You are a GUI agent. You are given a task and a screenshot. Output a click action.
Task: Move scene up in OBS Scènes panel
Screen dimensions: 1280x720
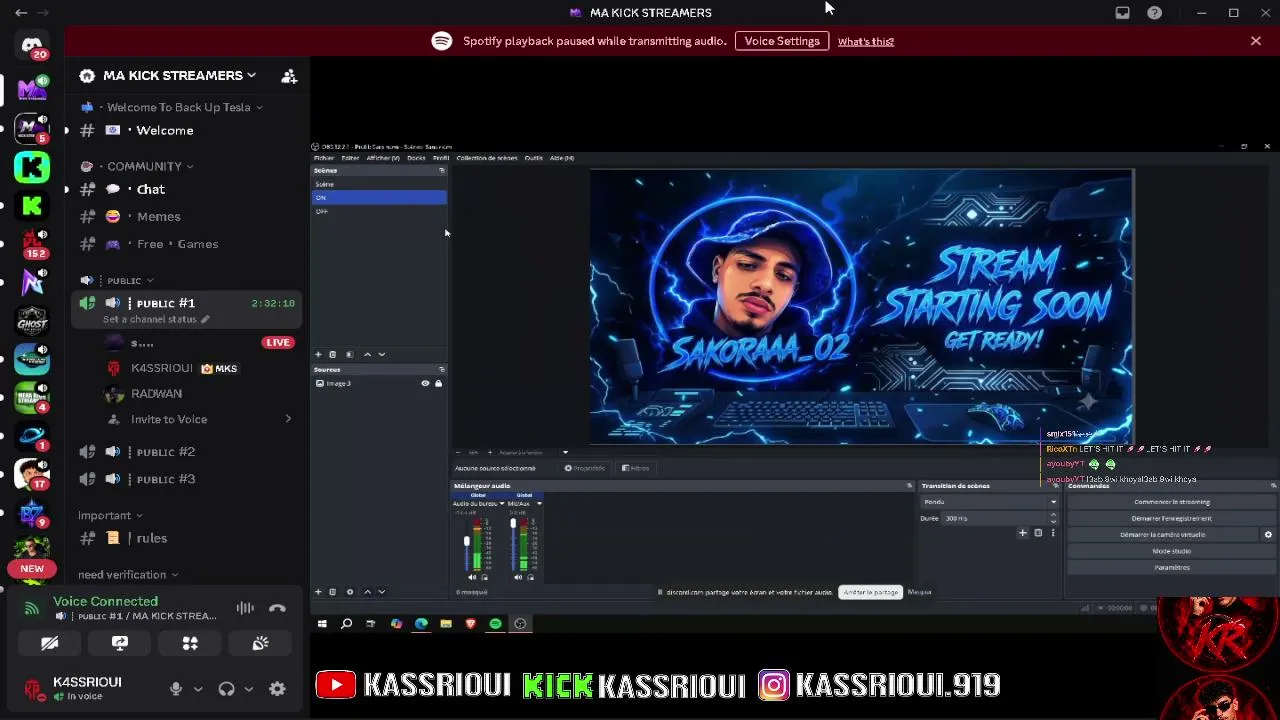click(367, 354)
